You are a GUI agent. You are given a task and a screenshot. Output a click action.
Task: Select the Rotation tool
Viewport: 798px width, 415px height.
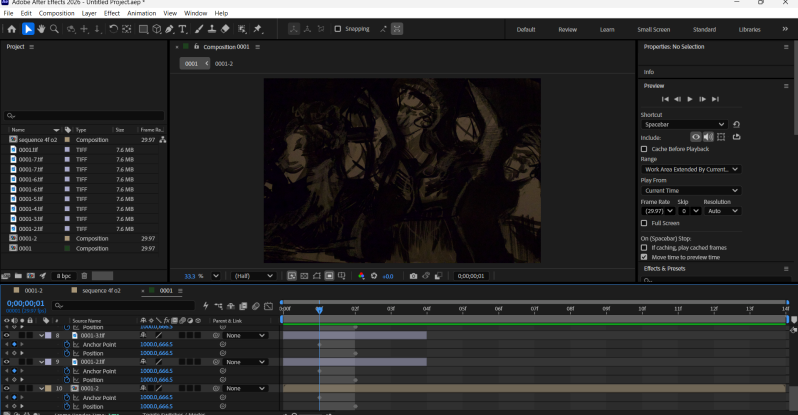(x=113, y=29)
